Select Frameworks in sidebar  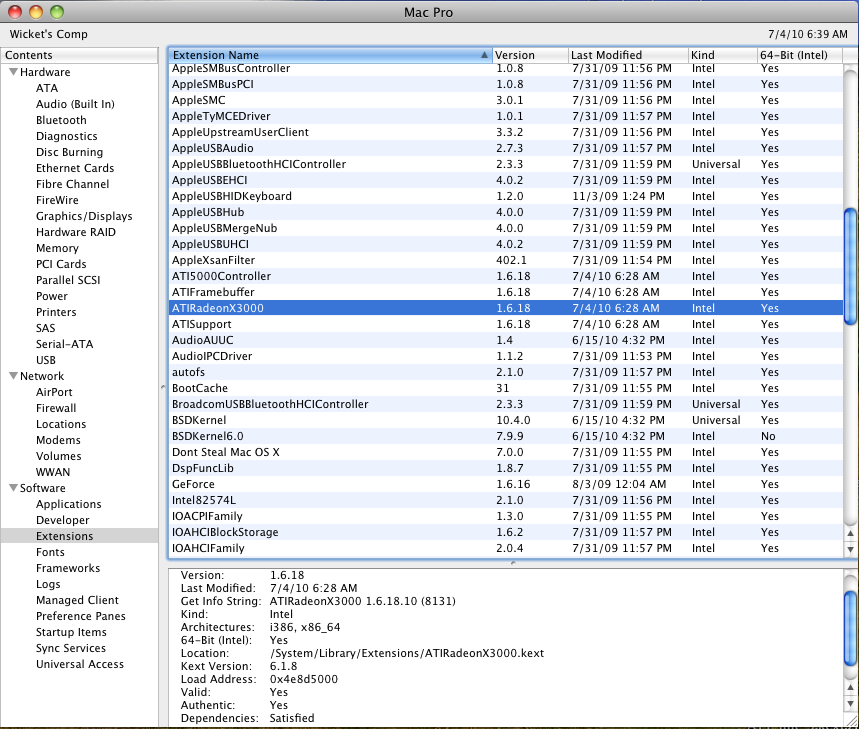pyautogui.click(x=68, y=568)
